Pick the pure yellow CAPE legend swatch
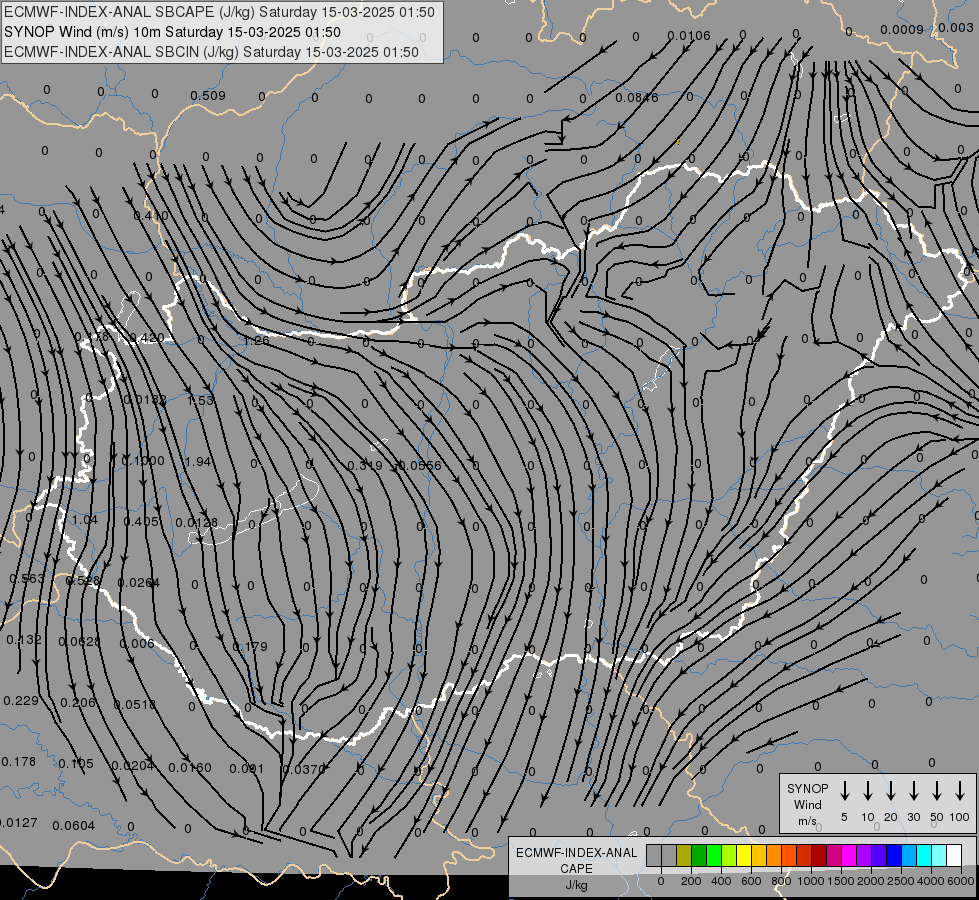The height and width of the screenshot is (900, 979). [744, 856]
